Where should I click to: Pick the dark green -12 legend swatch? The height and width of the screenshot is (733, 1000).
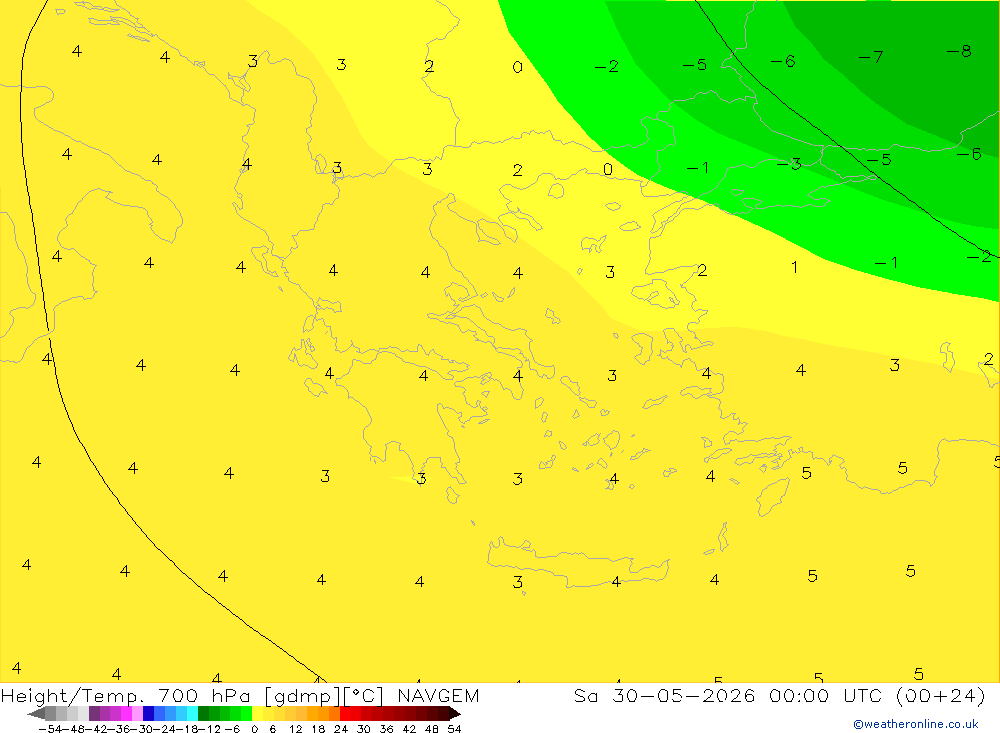click(203, 714)
